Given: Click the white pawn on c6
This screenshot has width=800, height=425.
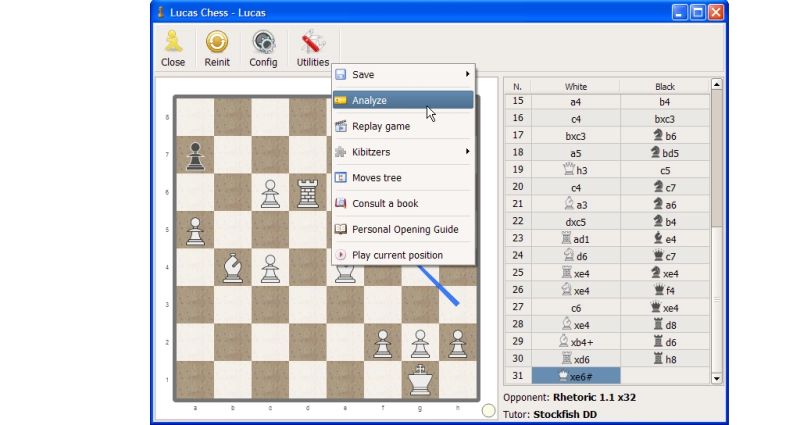Looking at the screenshot, I should coord(270,193).
